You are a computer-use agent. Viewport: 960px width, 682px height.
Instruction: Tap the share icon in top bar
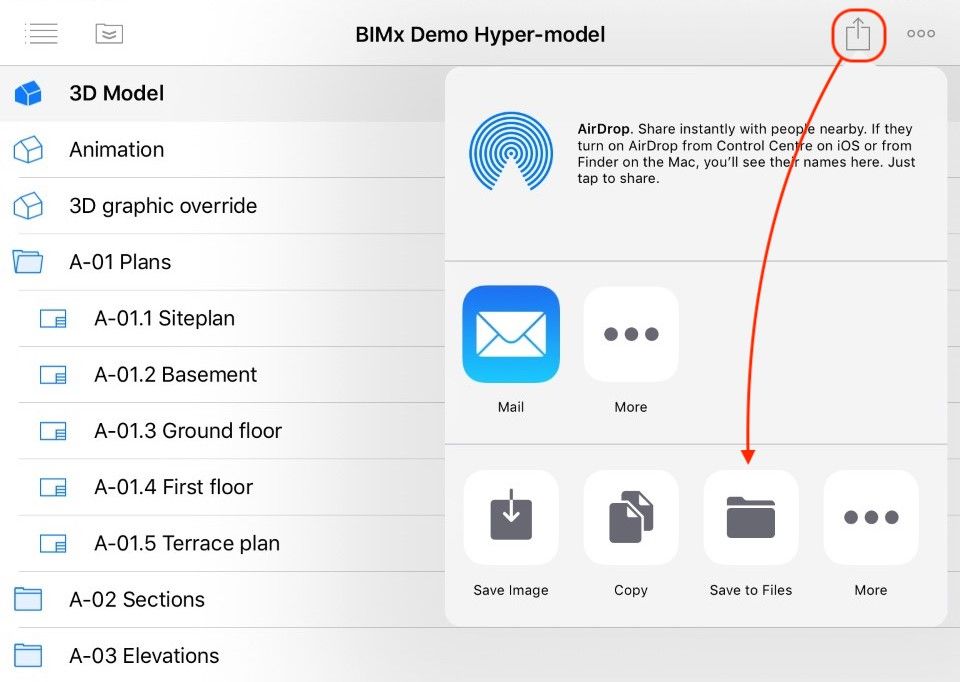pyautogui.click(x=858, y=34)
